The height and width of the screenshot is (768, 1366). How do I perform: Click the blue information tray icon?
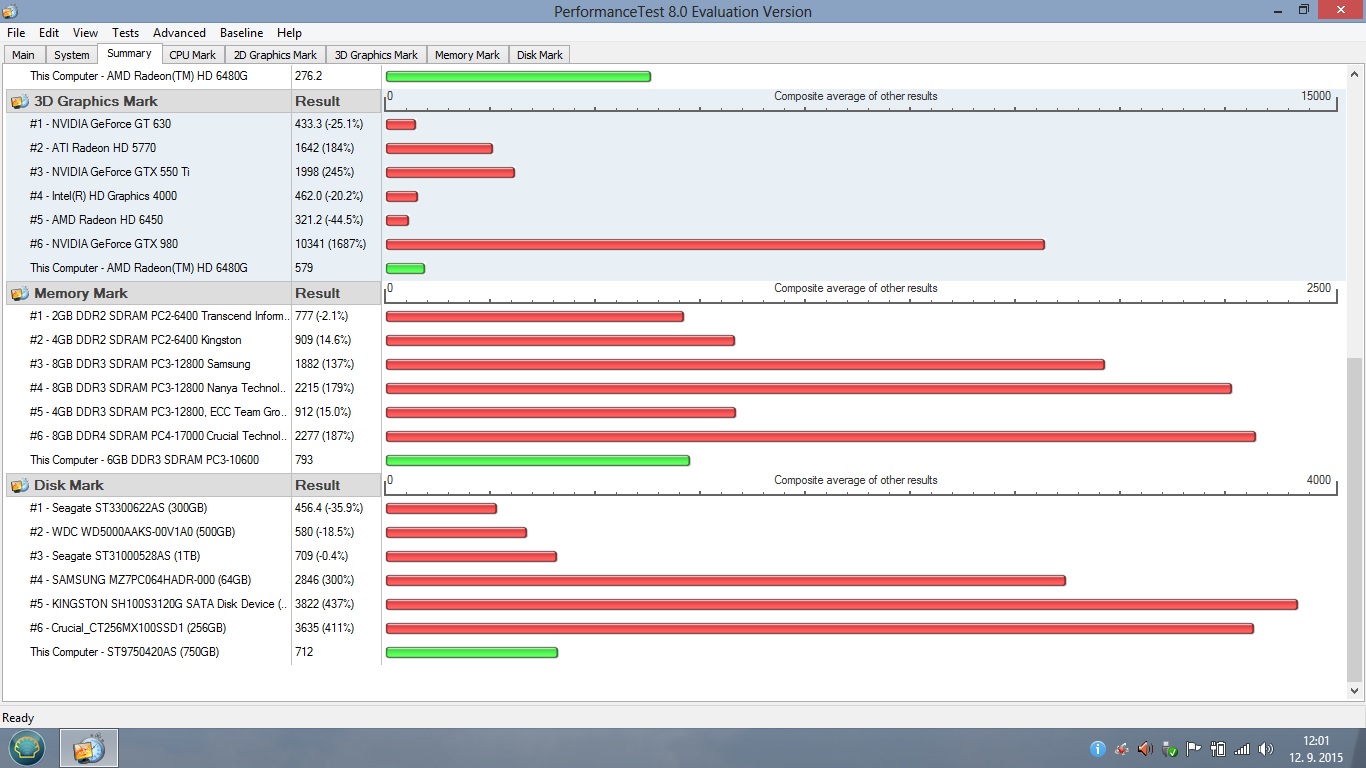[x=1097, y=748]
